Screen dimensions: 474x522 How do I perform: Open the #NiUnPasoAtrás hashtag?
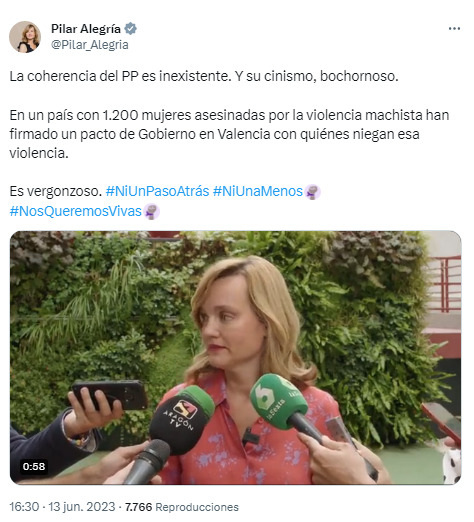point(157,192)
